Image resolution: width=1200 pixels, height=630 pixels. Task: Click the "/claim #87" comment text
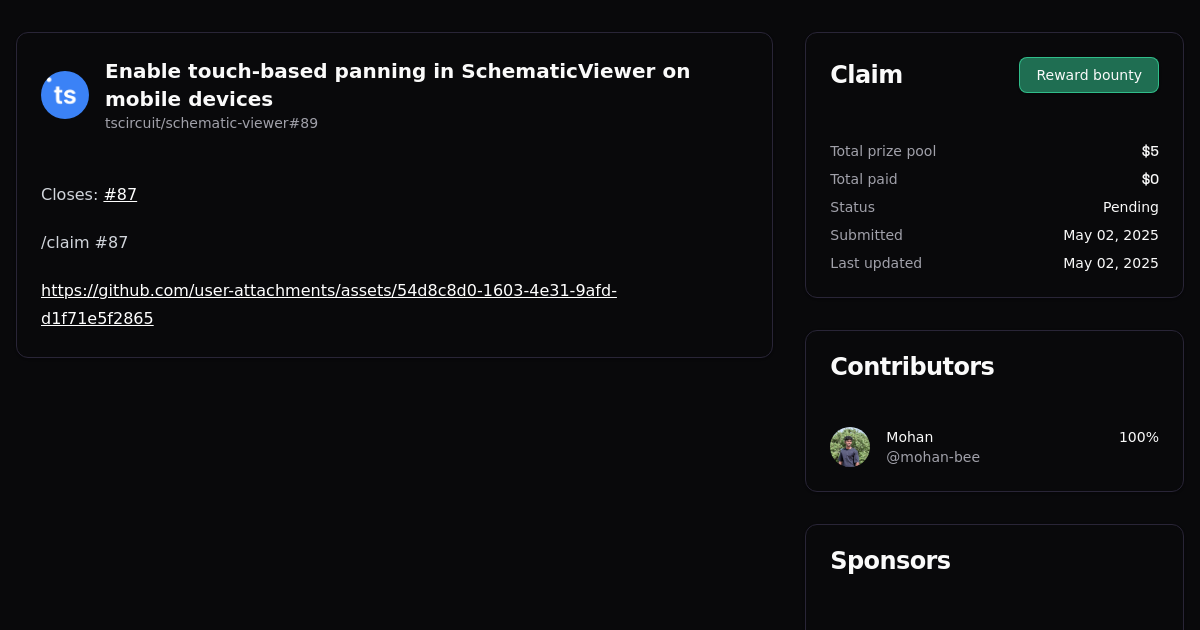click(x=84, y=243)
